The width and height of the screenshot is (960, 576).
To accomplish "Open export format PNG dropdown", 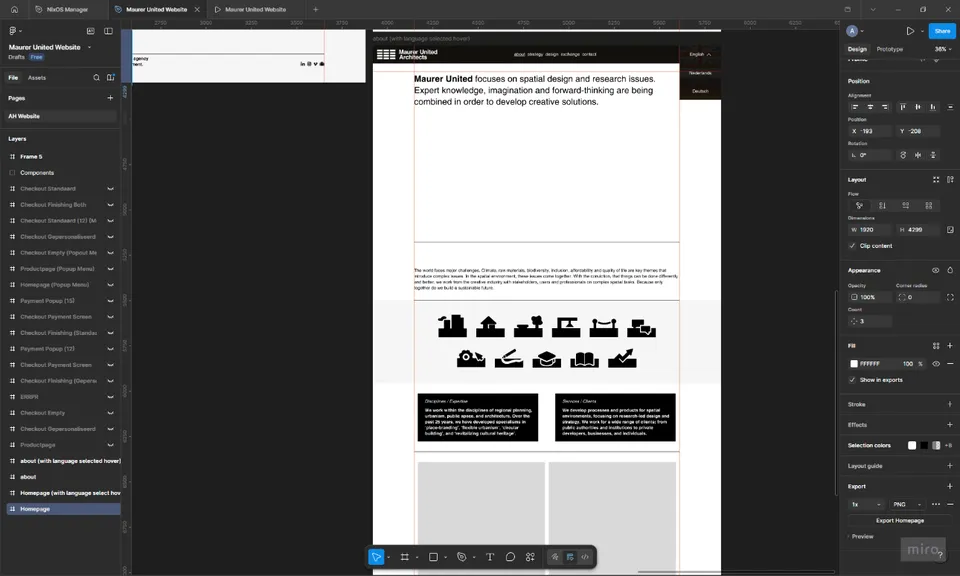I will click(907, 504).
